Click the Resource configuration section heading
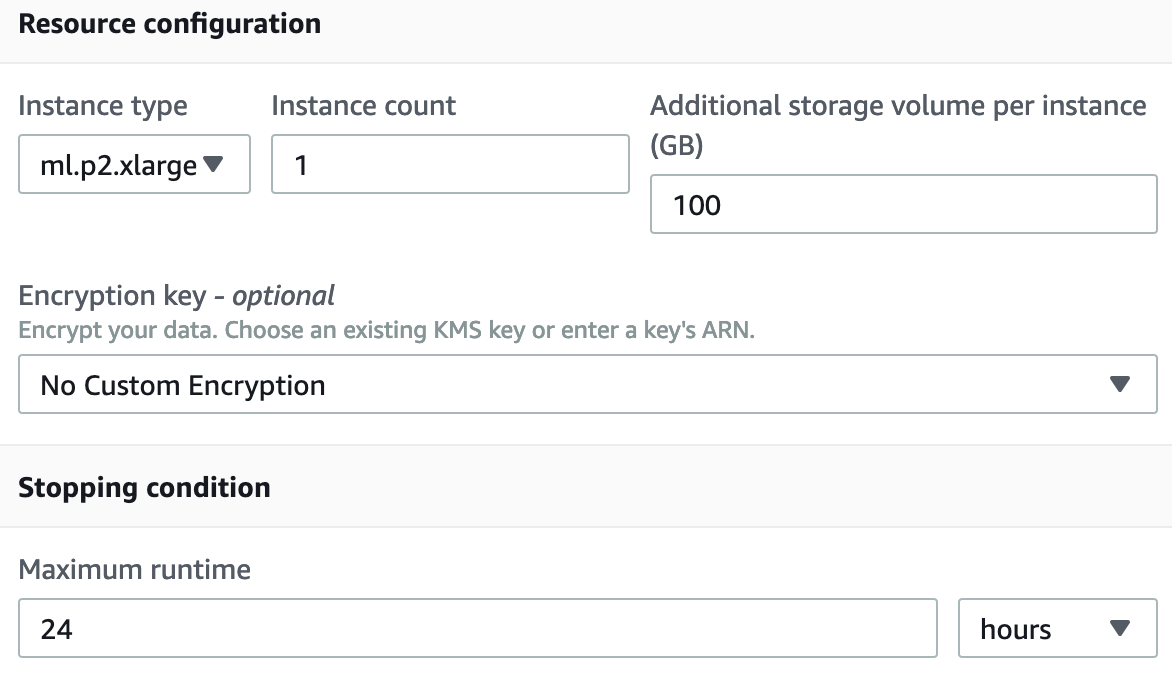The width and height of the screenshot is (1172, 674). point(170,24)
